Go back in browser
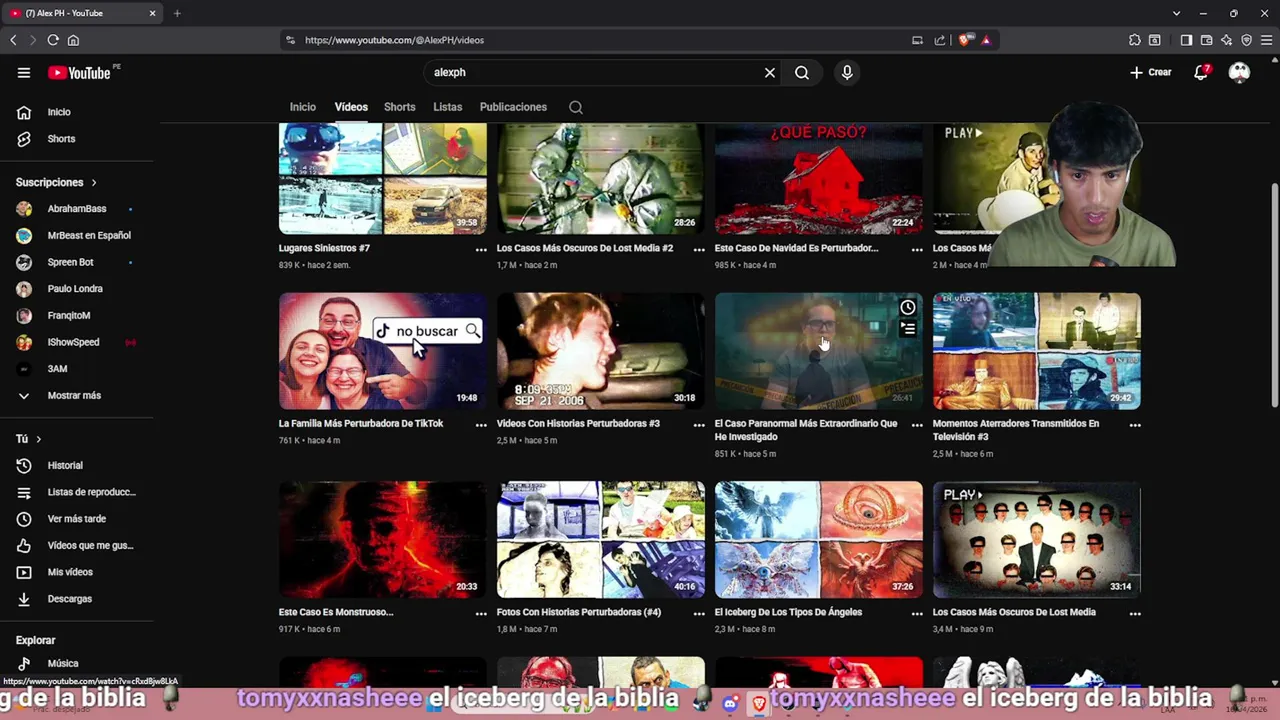 [x=13, y=40]
